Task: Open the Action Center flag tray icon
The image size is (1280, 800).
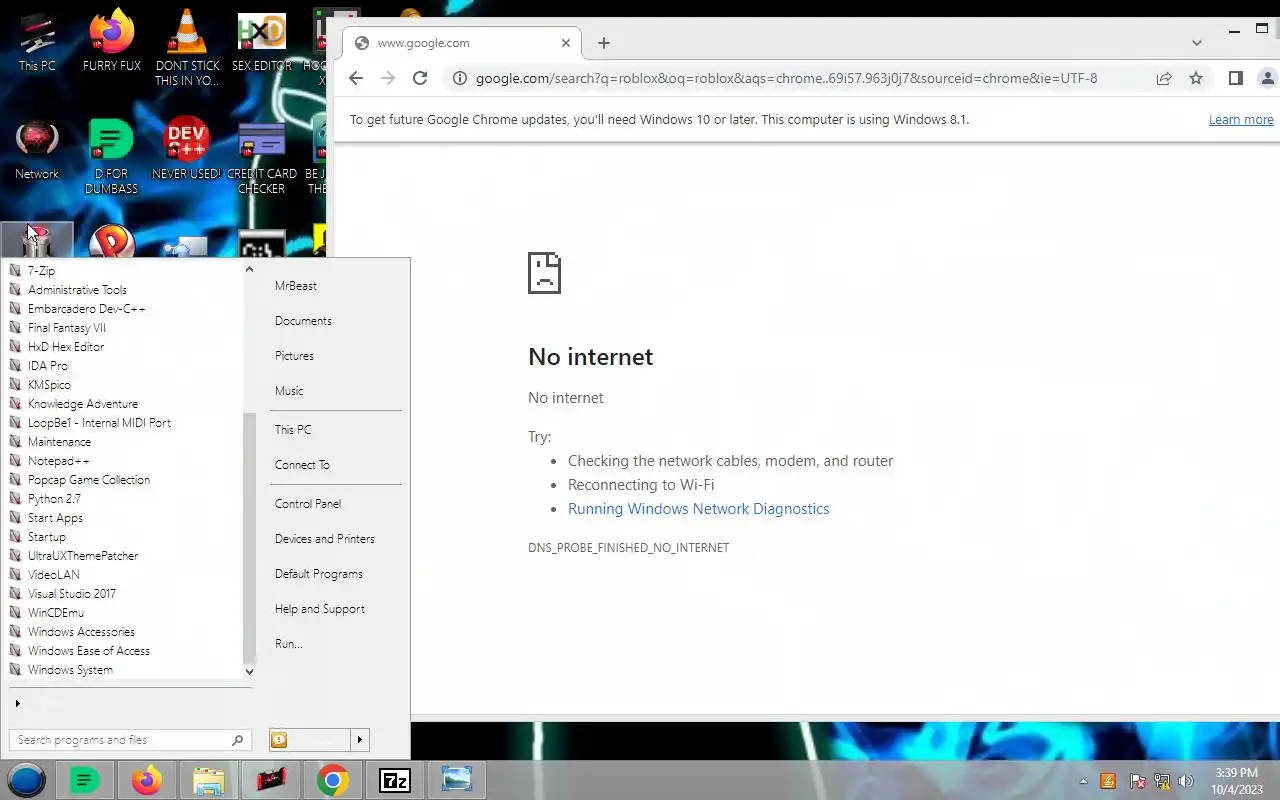Action: tap(1137, 781)
